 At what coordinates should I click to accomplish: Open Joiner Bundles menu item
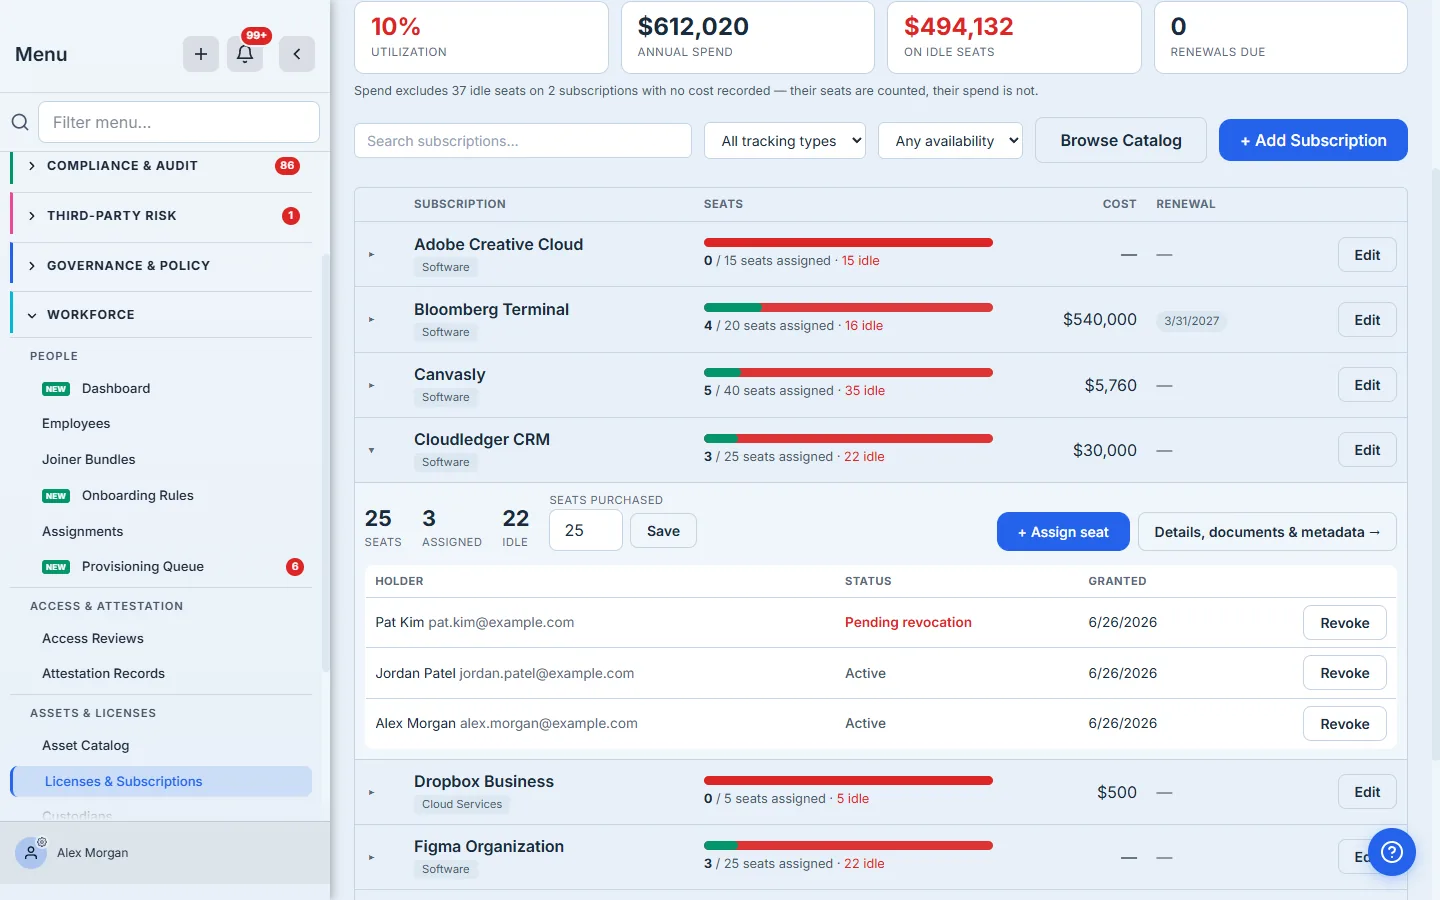tap(89, 460)
